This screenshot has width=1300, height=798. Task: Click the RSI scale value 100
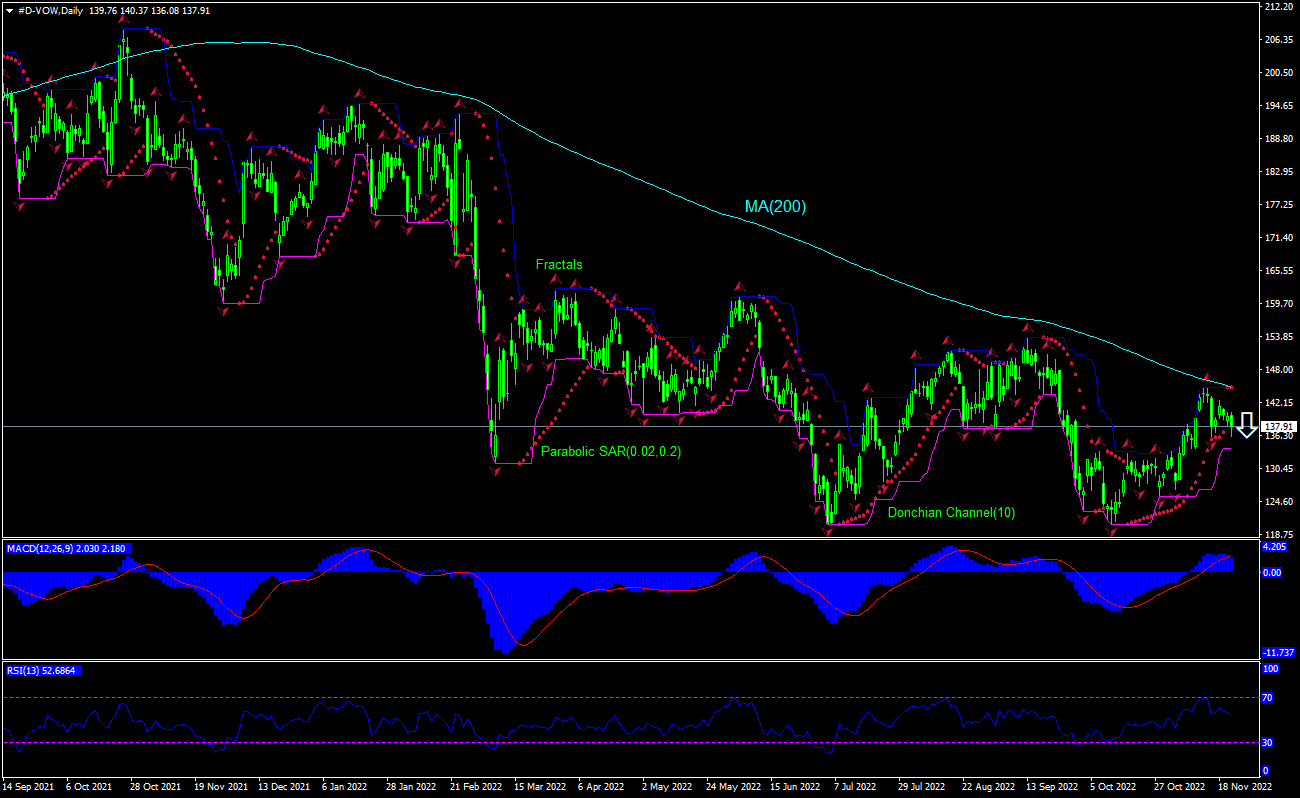[x=1271, y=668]
